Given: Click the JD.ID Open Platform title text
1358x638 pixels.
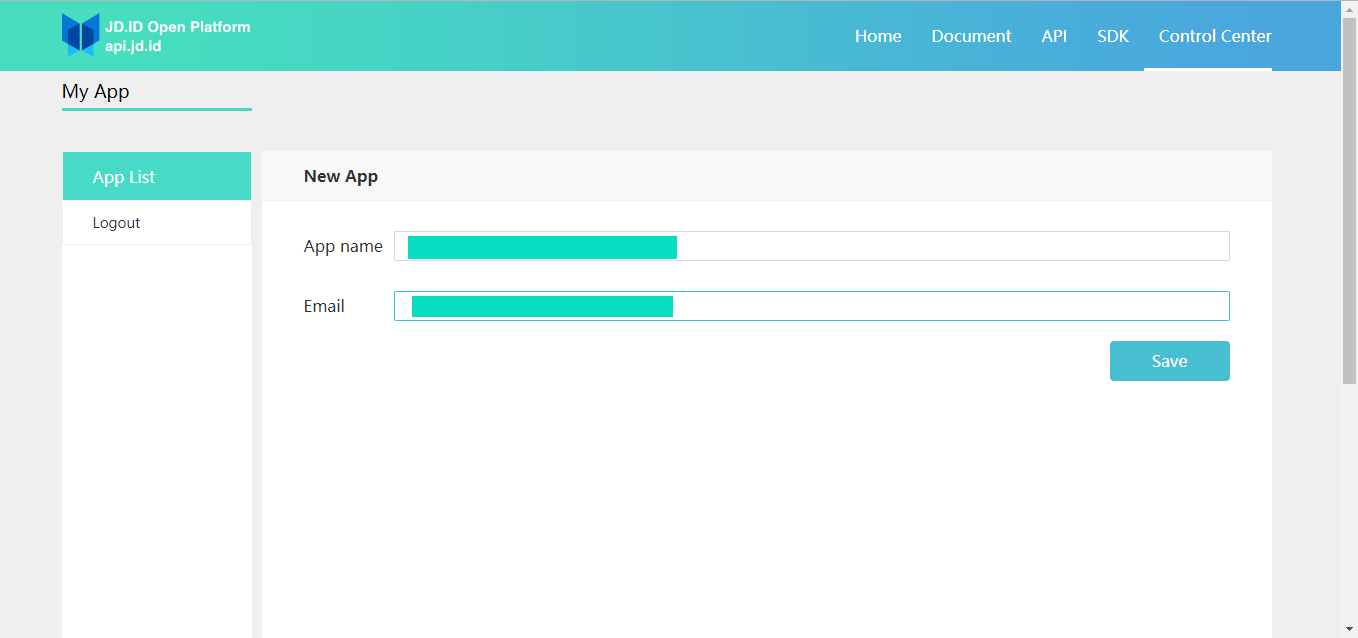Looking at the screenshot, I should (x=178, y=27).
